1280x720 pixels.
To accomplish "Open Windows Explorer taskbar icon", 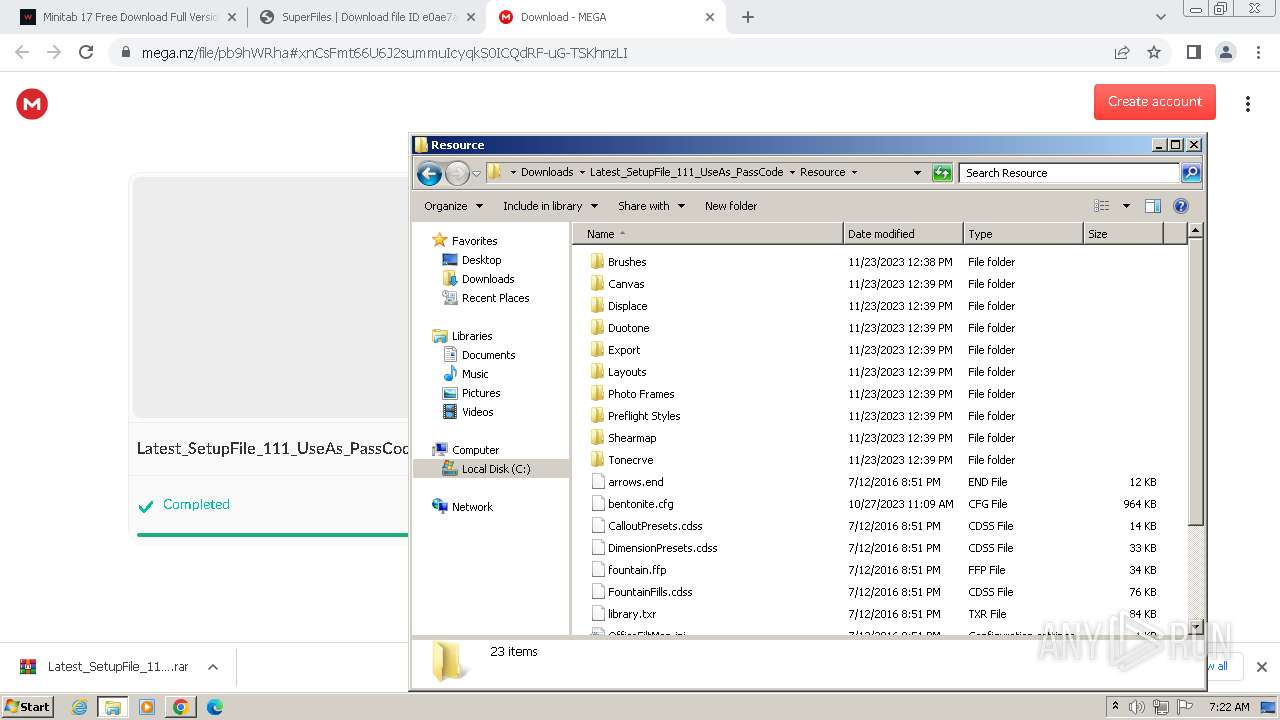I will (113, 707).
